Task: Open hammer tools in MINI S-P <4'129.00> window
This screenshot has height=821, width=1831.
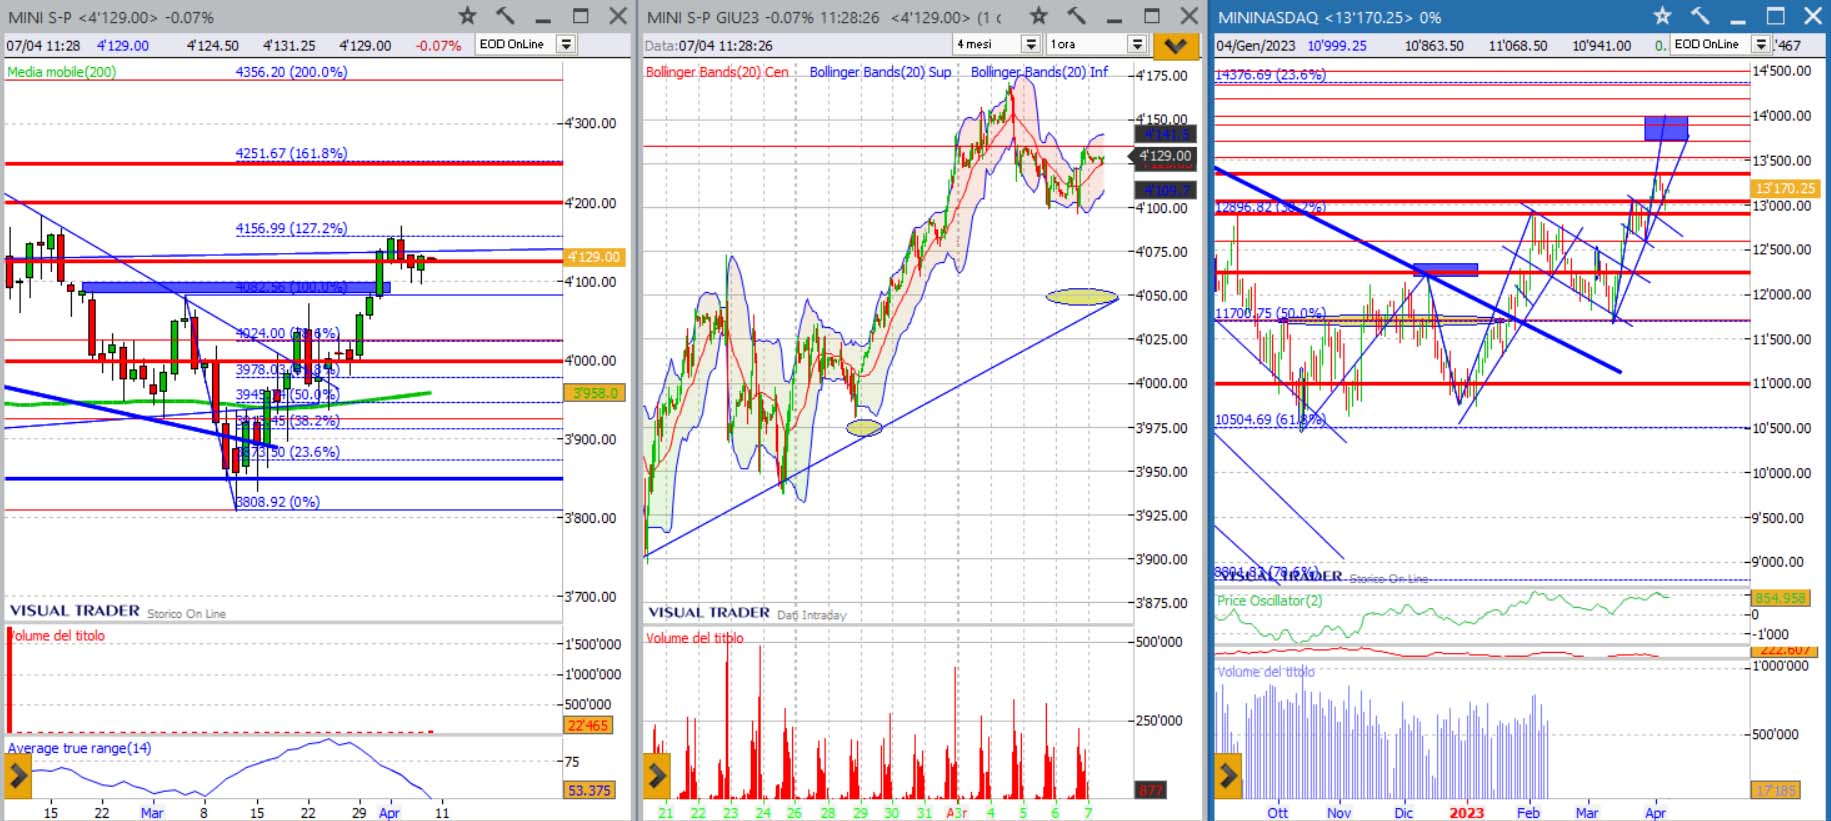Action: (505, 16)
